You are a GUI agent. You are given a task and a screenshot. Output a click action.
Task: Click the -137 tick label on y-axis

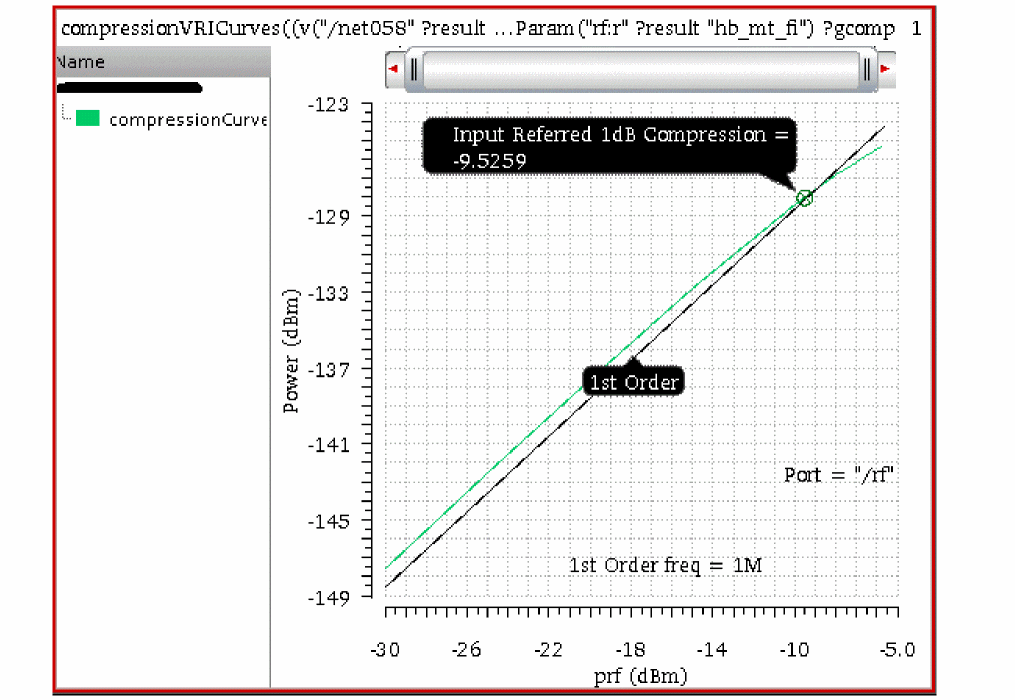click(328, 370)
